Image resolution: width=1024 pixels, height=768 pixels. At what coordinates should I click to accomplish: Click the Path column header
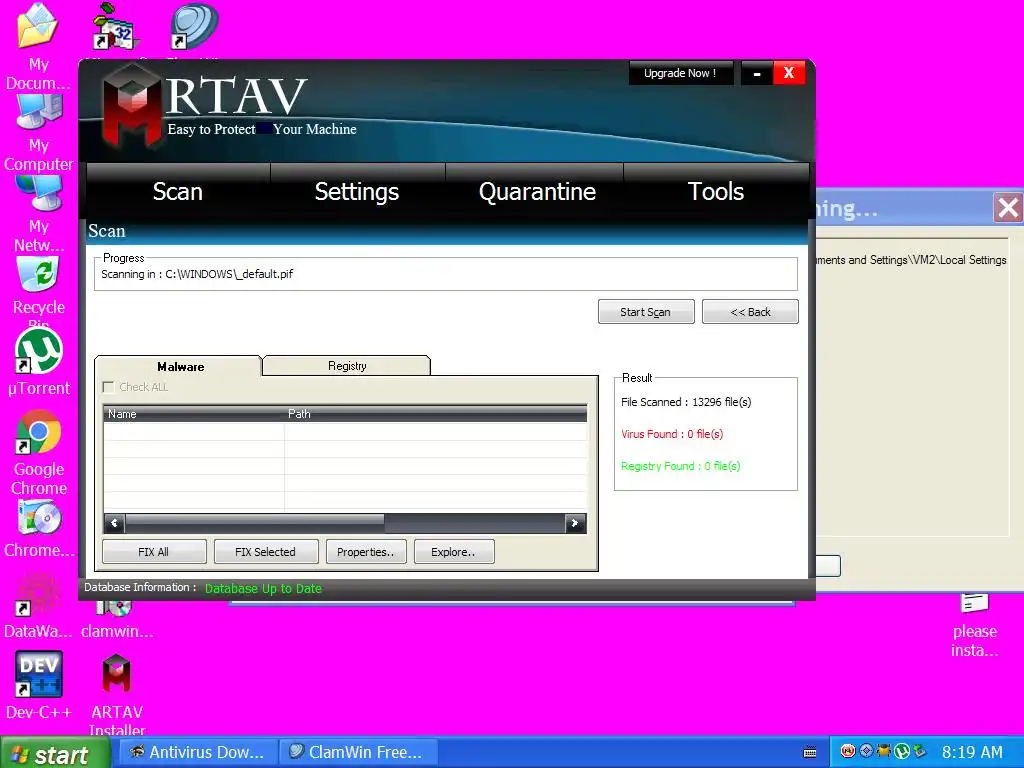(x=435, y=413)
